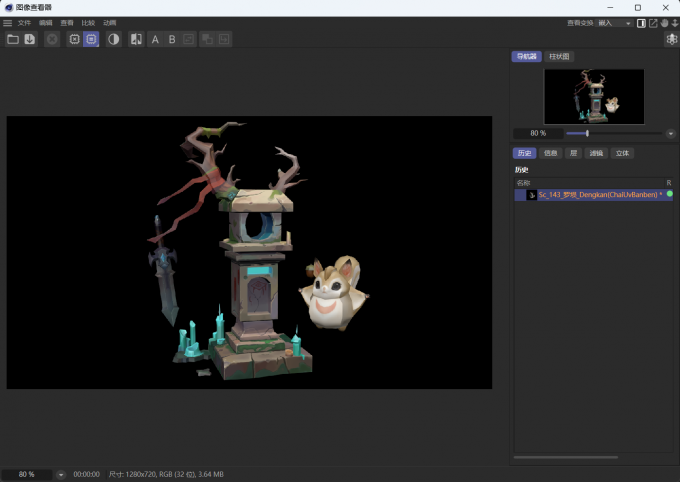This screenshot has height=482, width=680.
Task: Switch to the 信息 tab
Action: point(550,153)
